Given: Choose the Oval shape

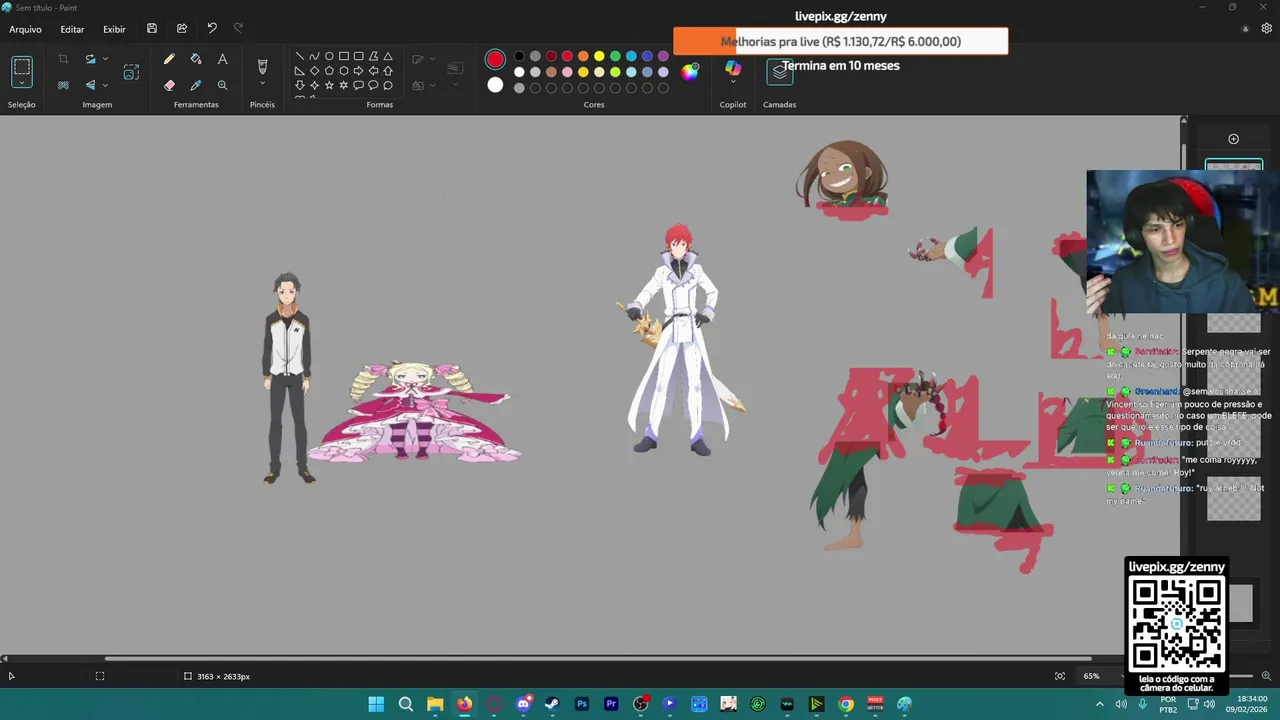Looking at the screenshot, I should pyautogui.click(x=329, y=56).
